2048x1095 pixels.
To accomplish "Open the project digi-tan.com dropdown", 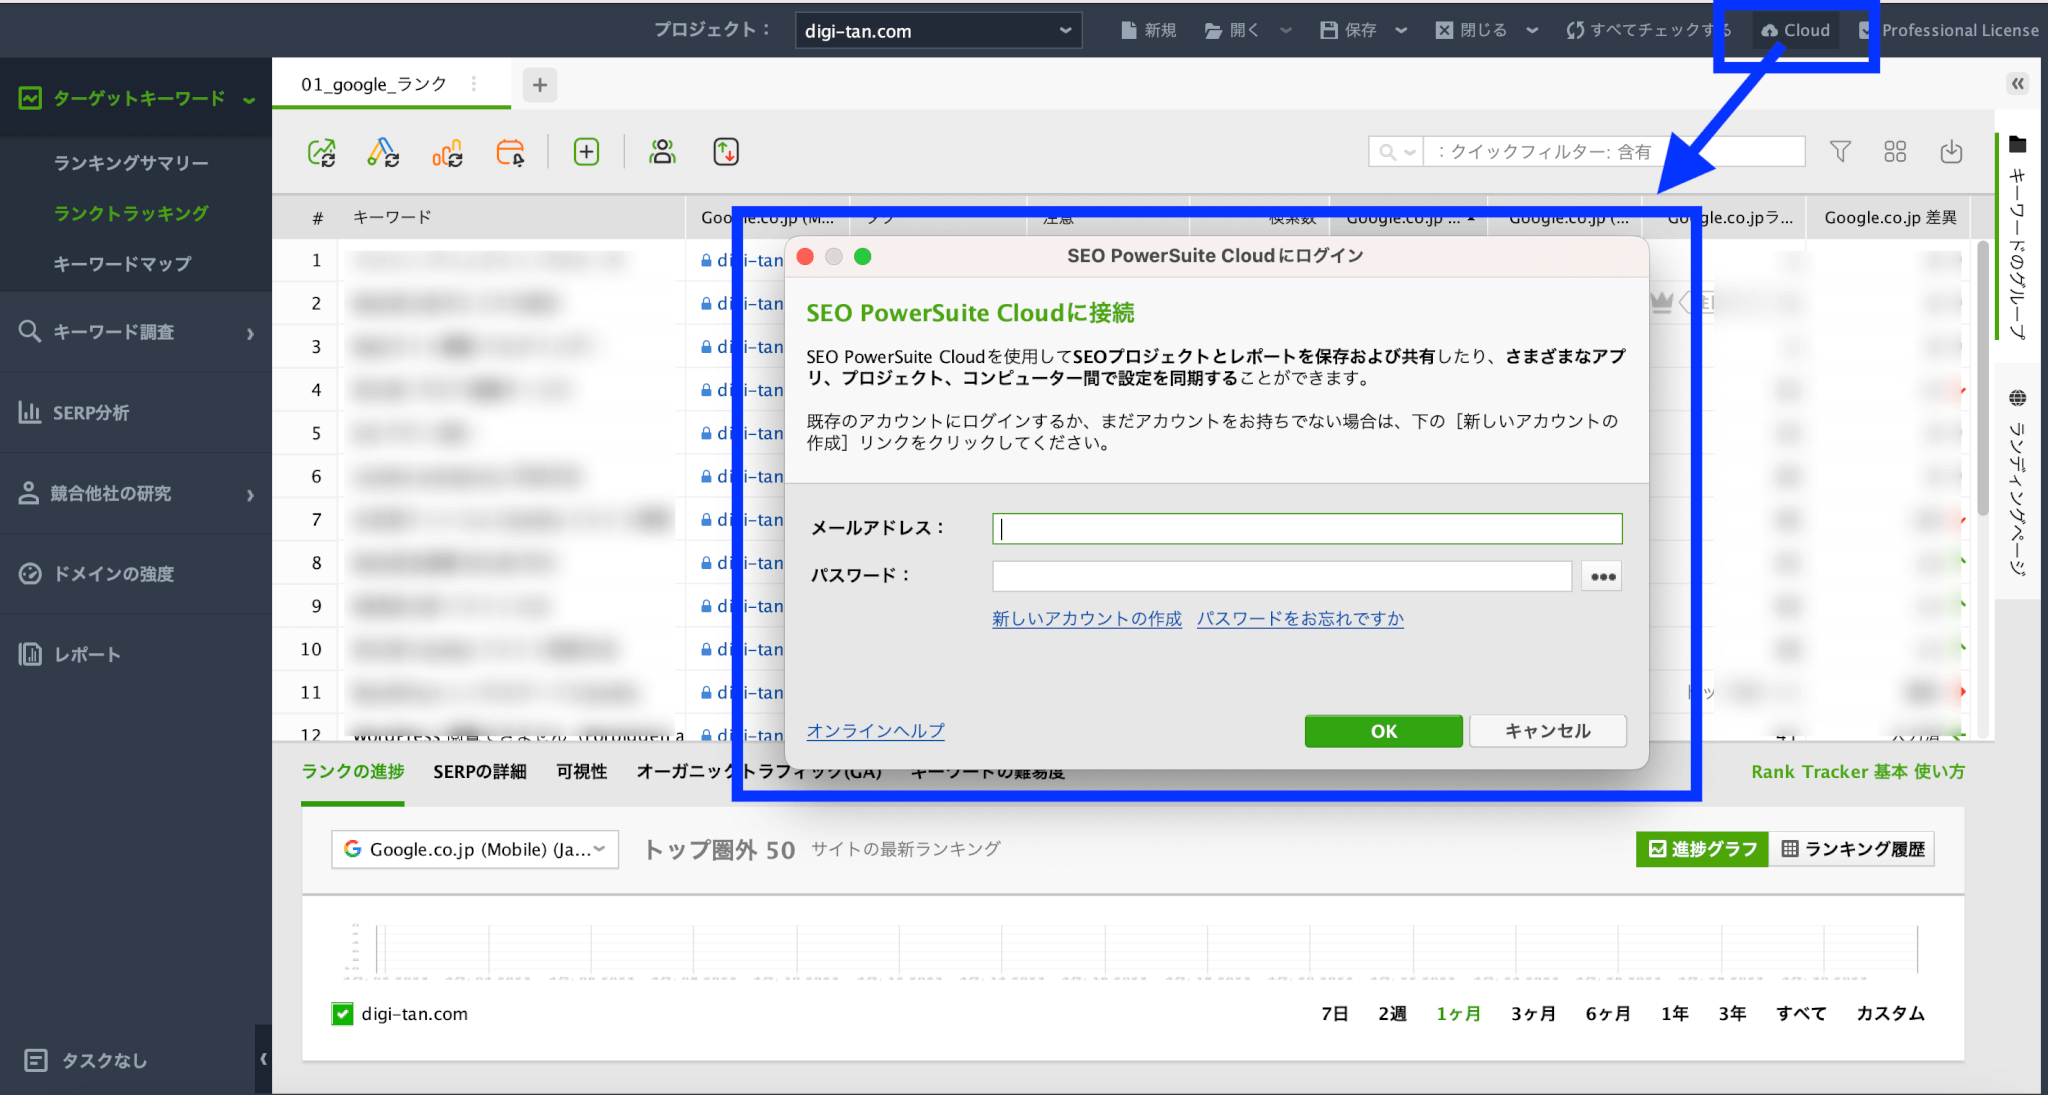I will click(938, 31).
